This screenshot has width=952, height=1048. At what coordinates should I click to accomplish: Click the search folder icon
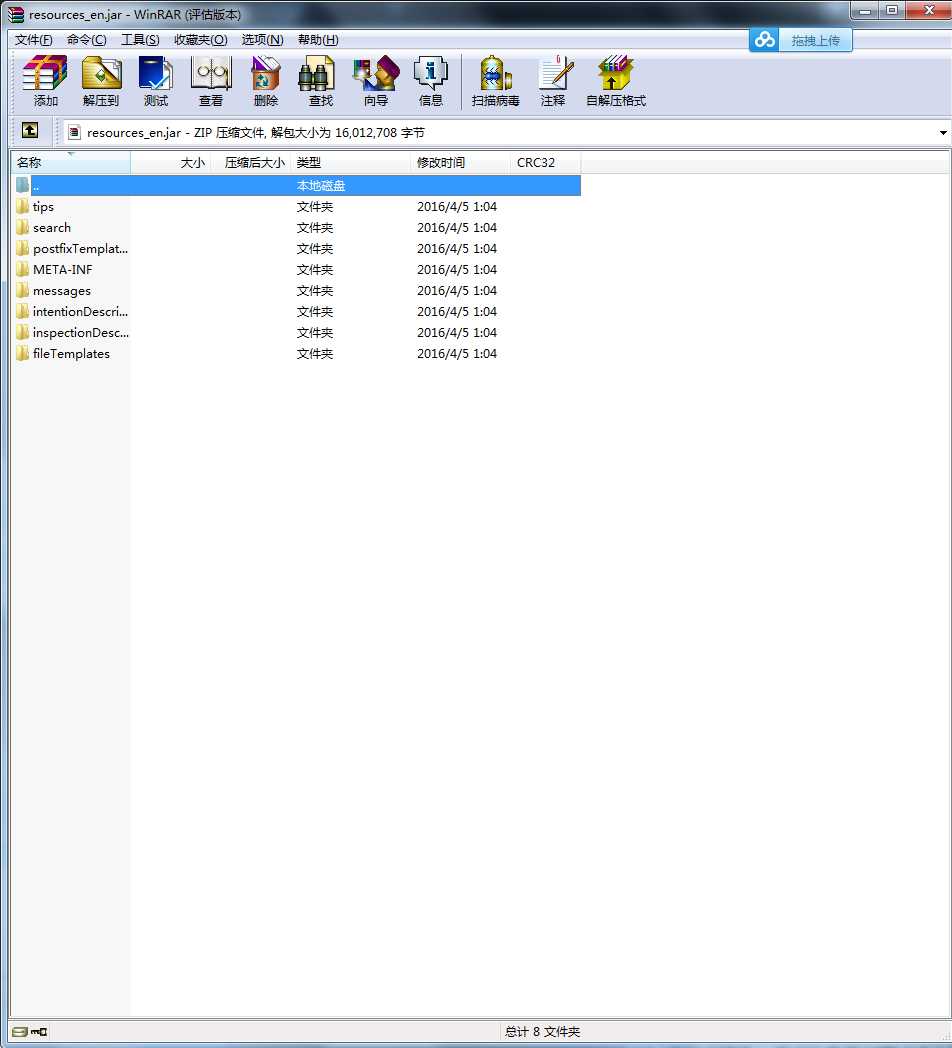click(x=23, y=227)
